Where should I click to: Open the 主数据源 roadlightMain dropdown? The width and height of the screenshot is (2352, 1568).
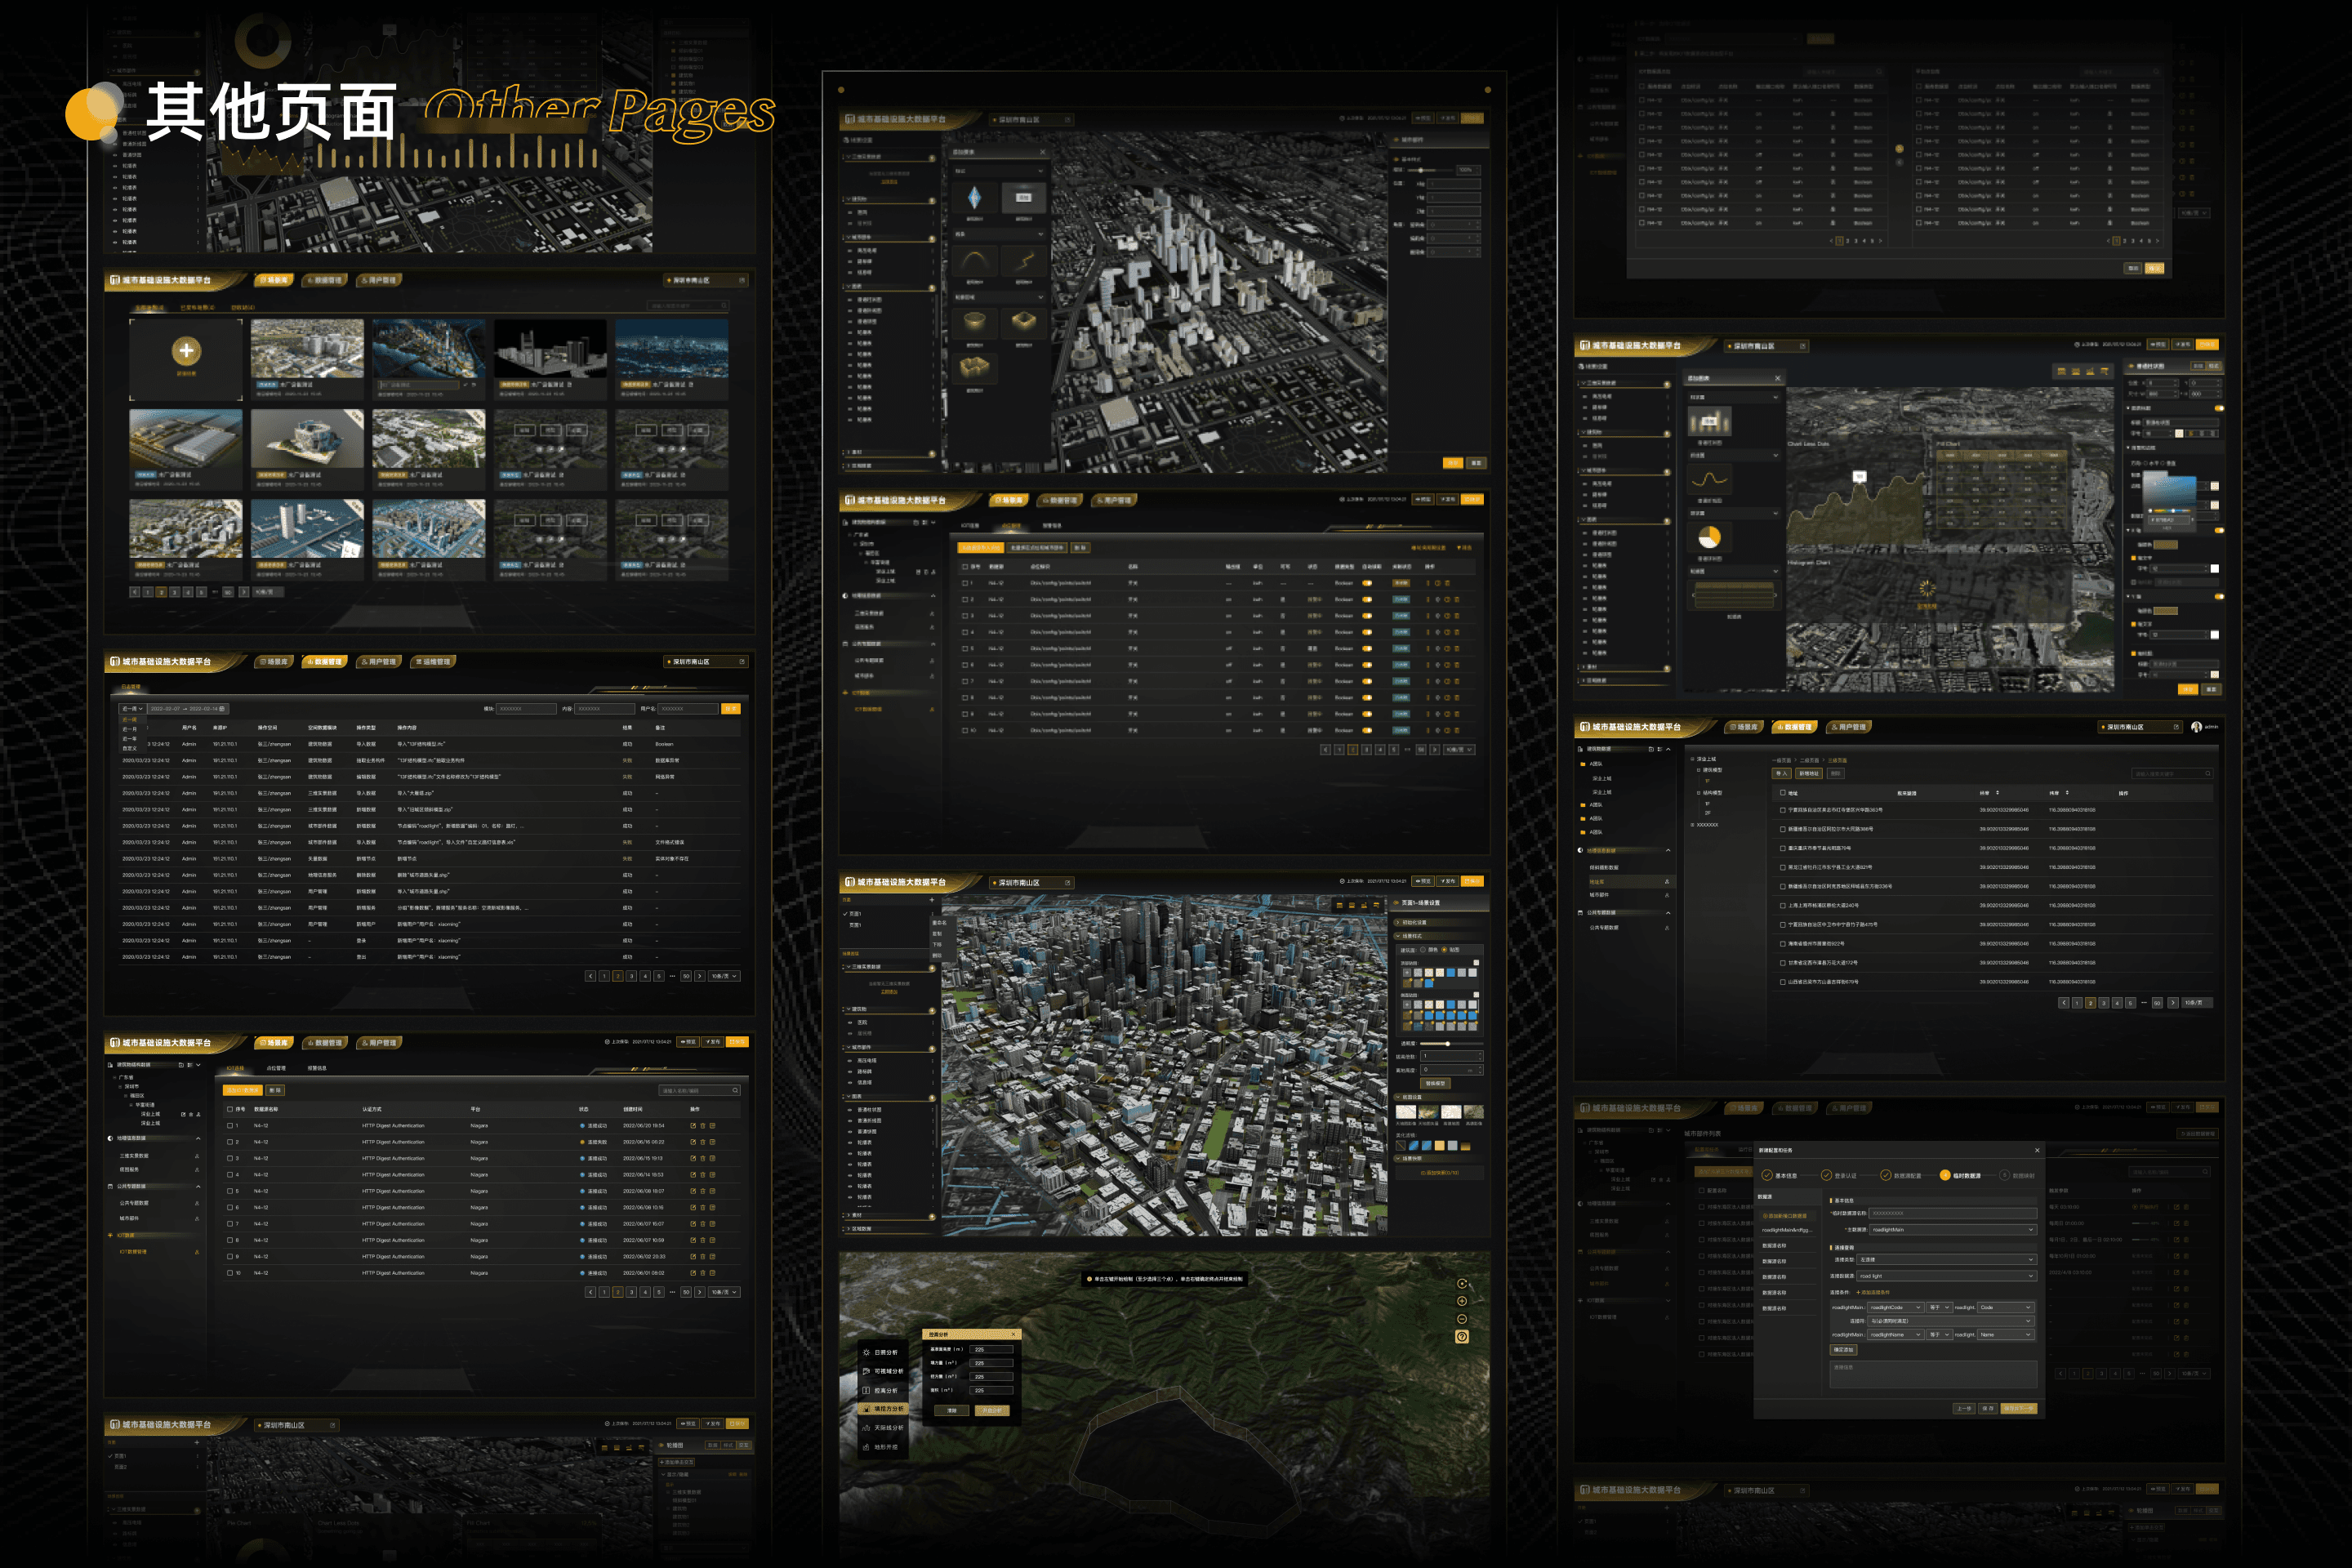tap(1952, 1230)
